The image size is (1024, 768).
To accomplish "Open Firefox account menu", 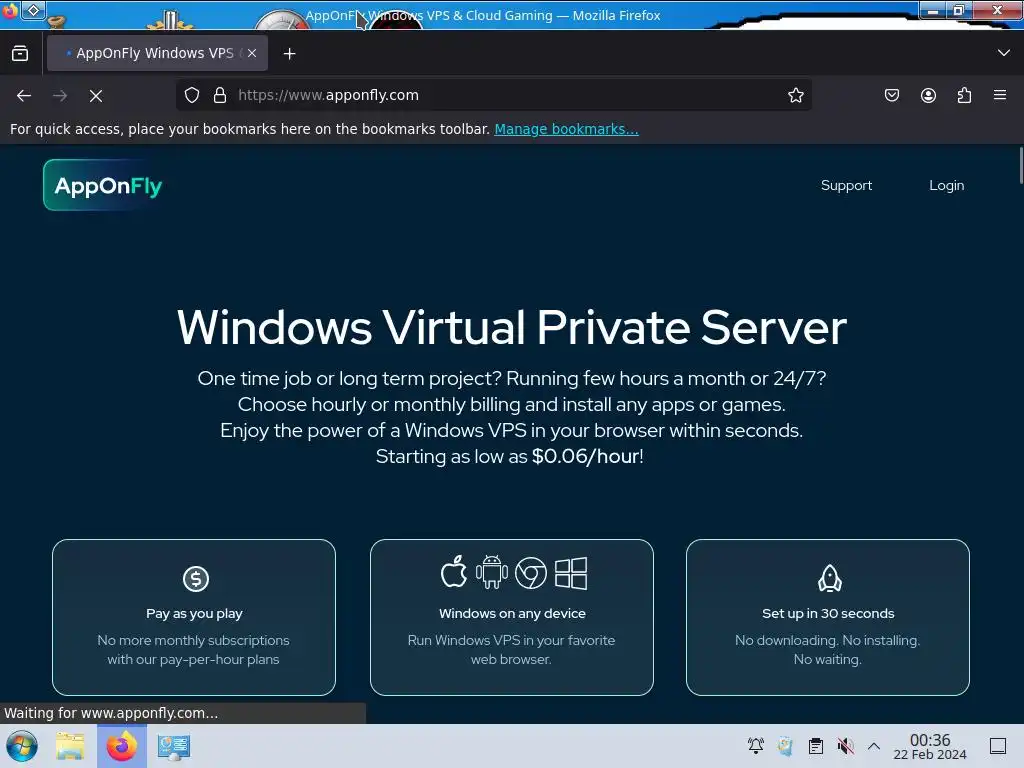I will [928, 95].
